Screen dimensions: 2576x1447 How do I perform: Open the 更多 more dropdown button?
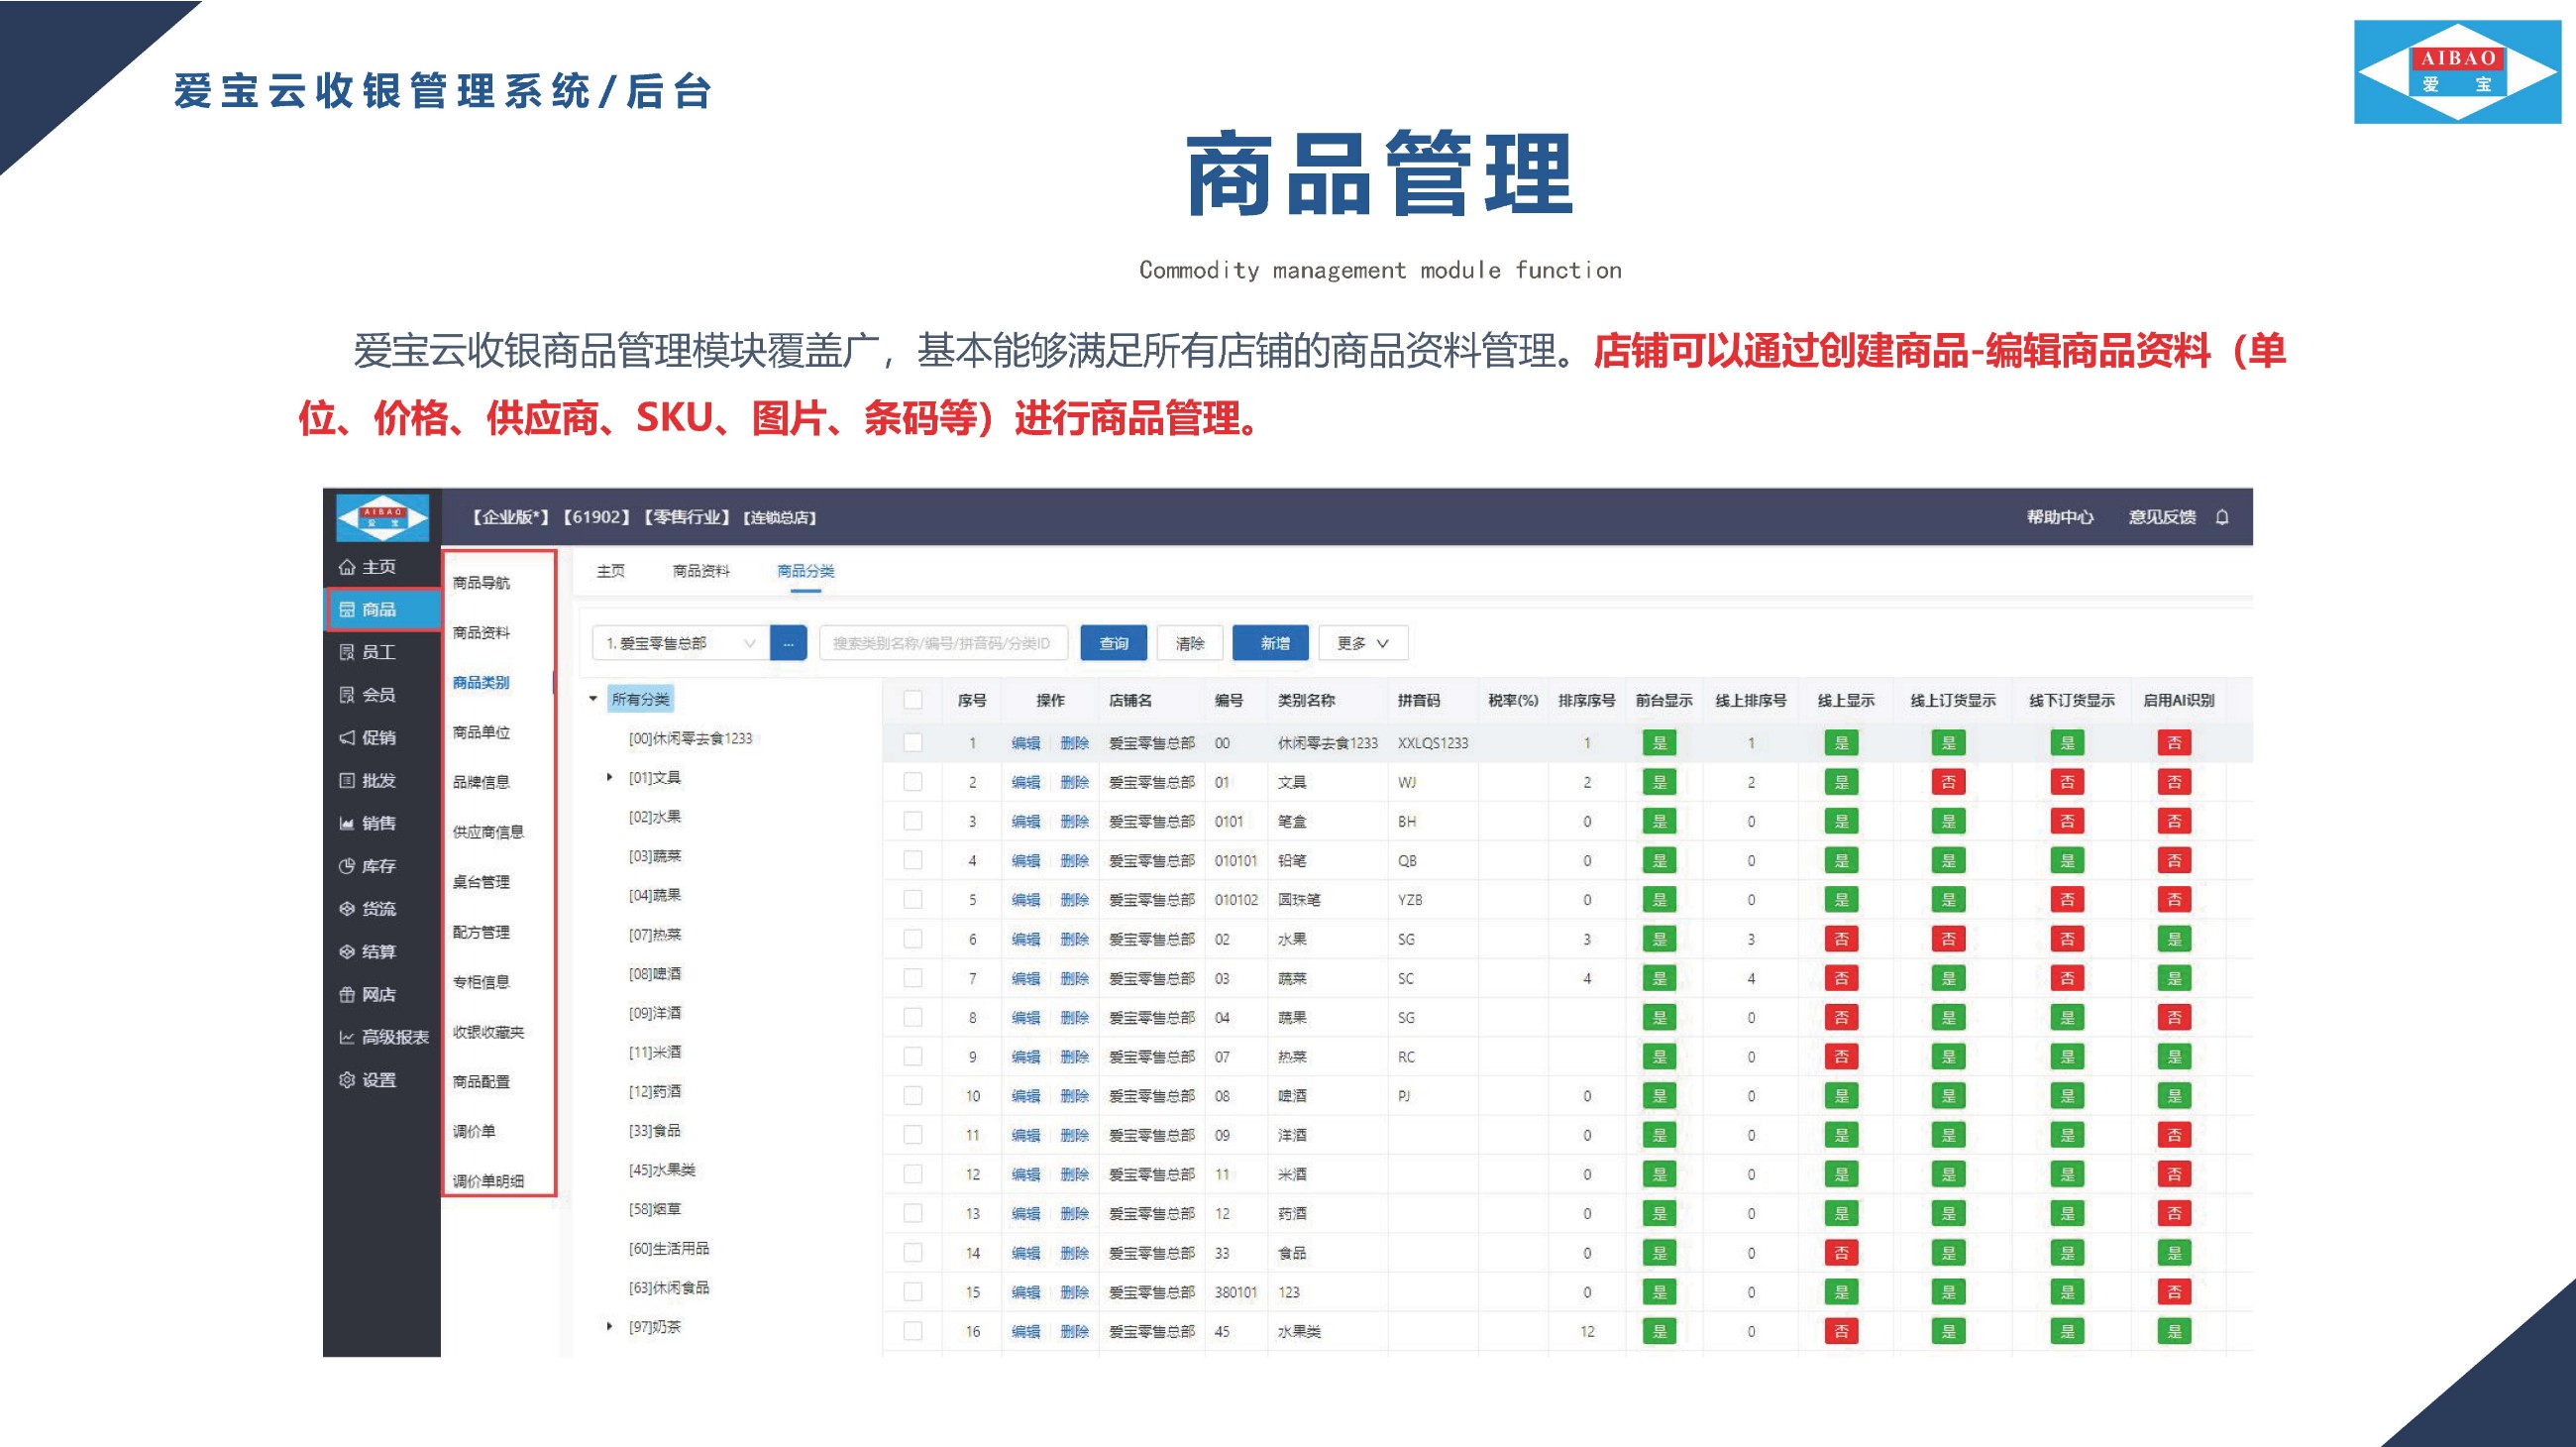(x=1363, y=643)
